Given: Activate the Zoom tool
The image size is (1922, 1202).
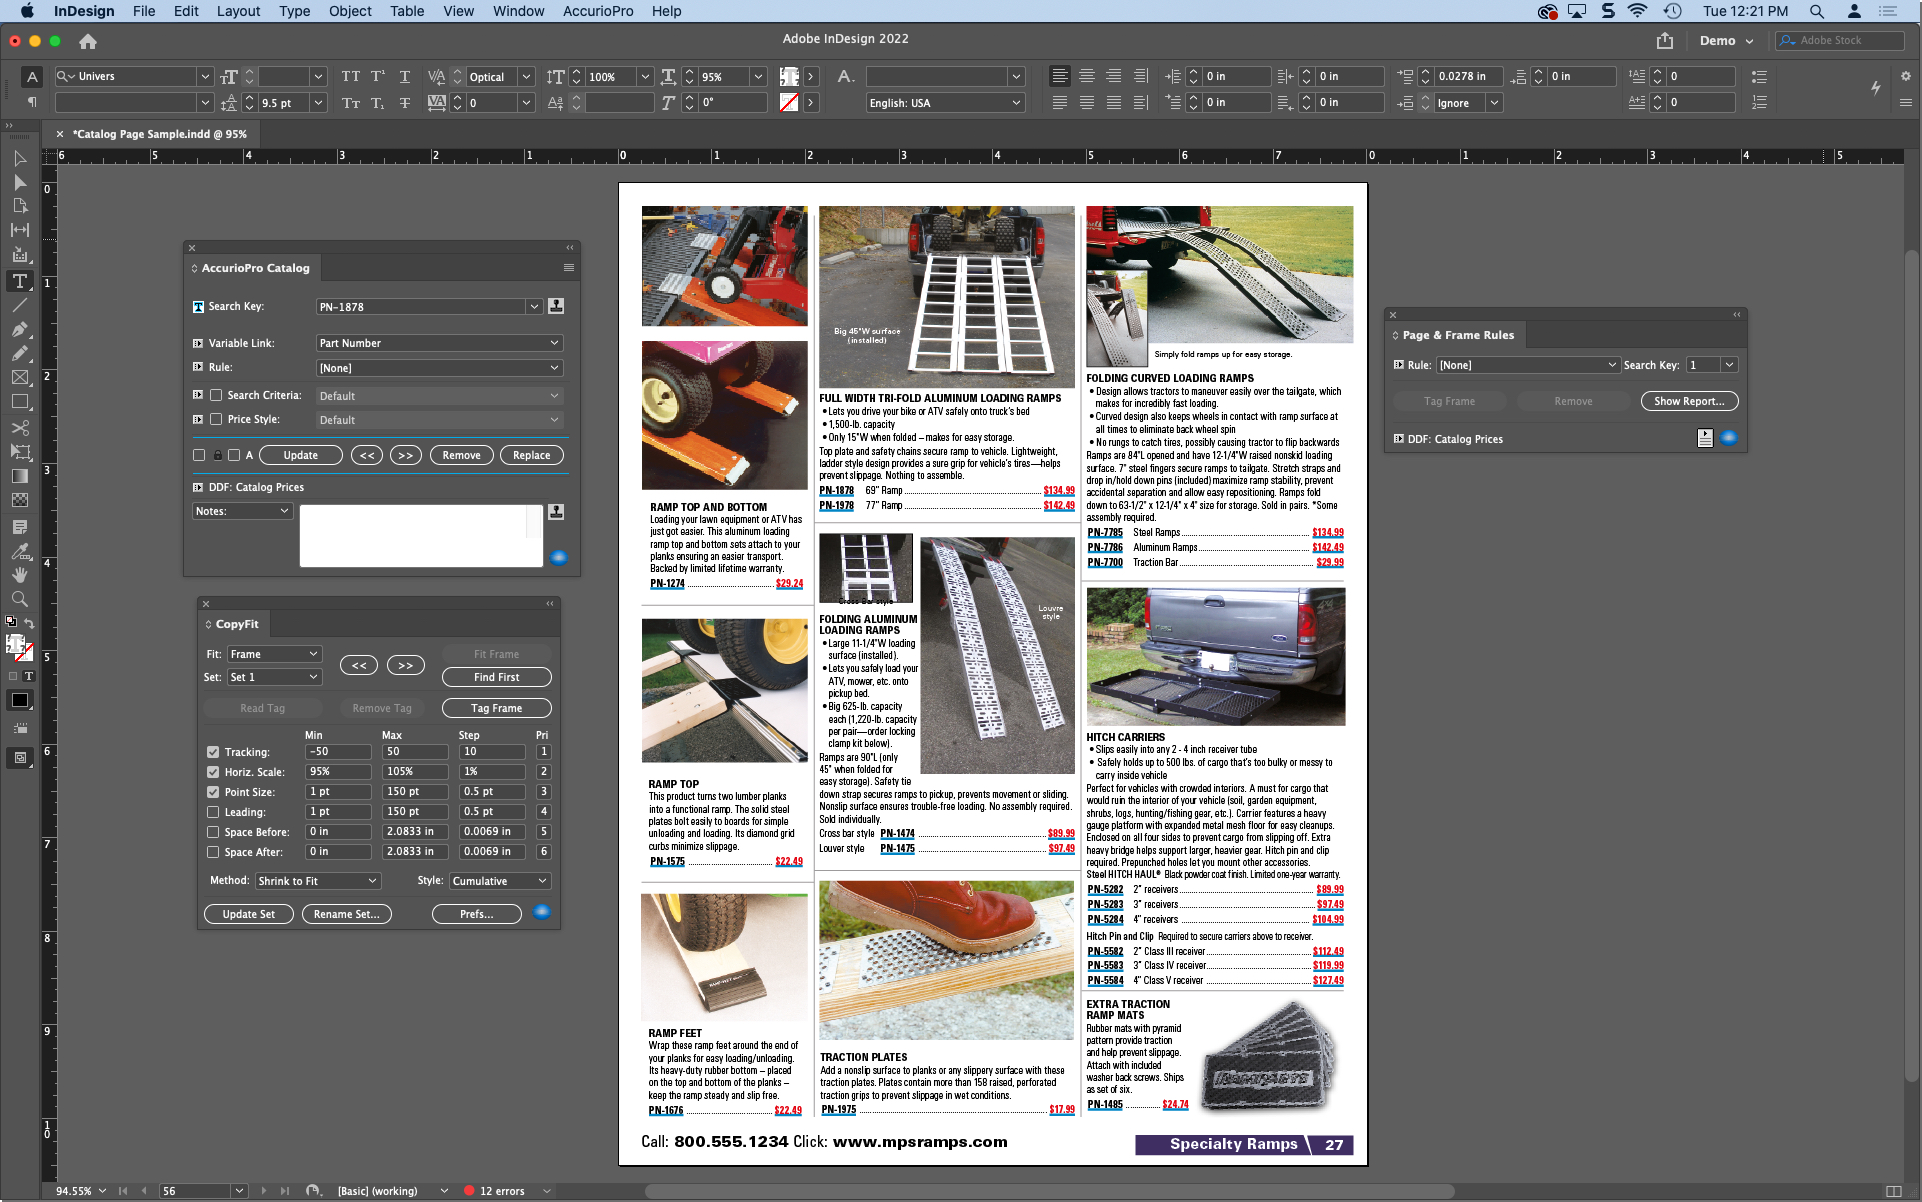Looking at the screenshot, I should pyautogui.click(x=20, y=599).
